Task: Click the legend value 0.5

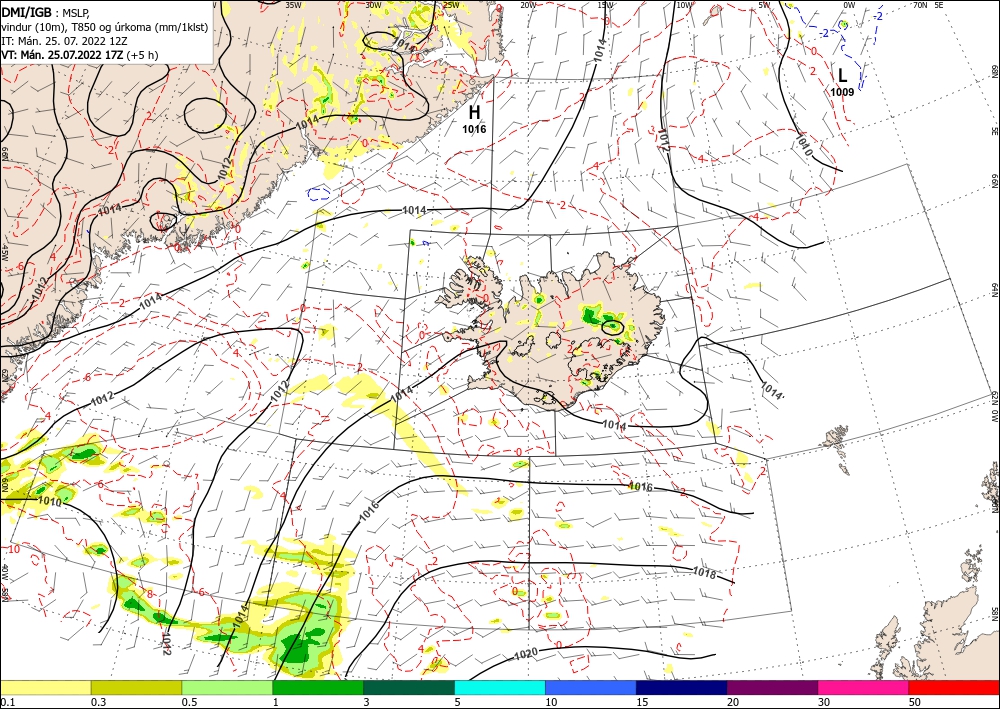Action: [x=189, y=702]
